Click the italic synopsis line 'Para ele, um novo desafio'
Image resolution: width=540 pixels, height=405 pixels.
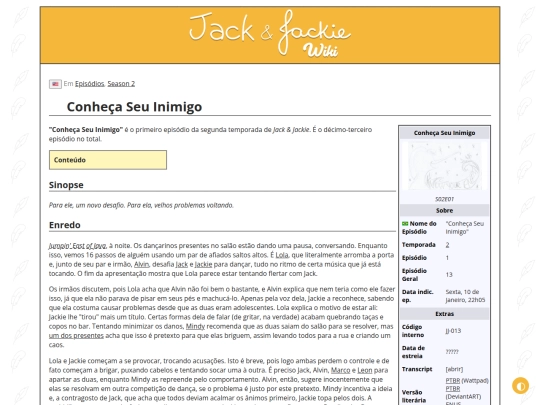[x=141, y=205]
